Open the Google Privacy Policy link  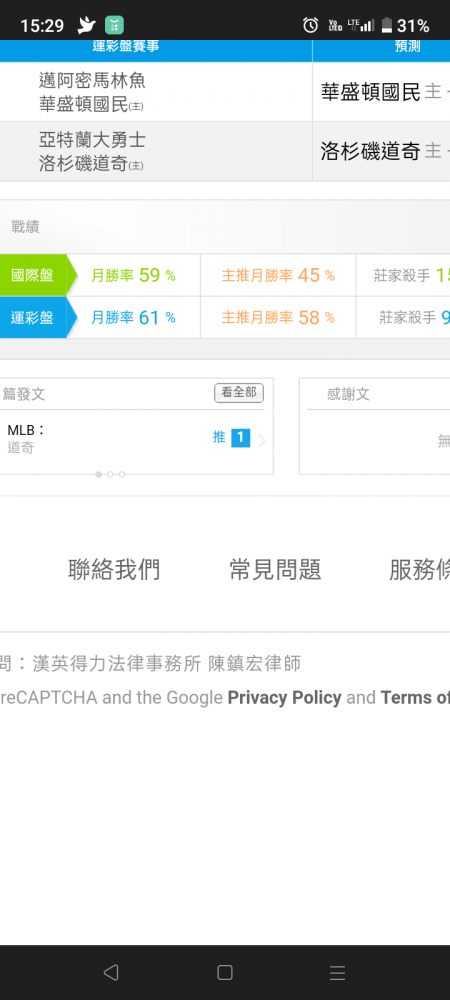284,698
